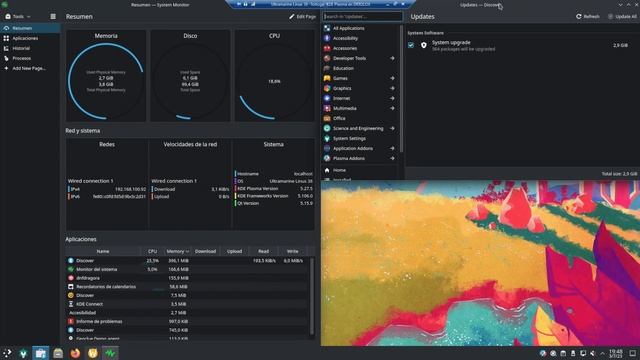Expand Games subcategories arrow
This screenshot has width=640, height=360.
pyautogui.click(x=392, y=78)
